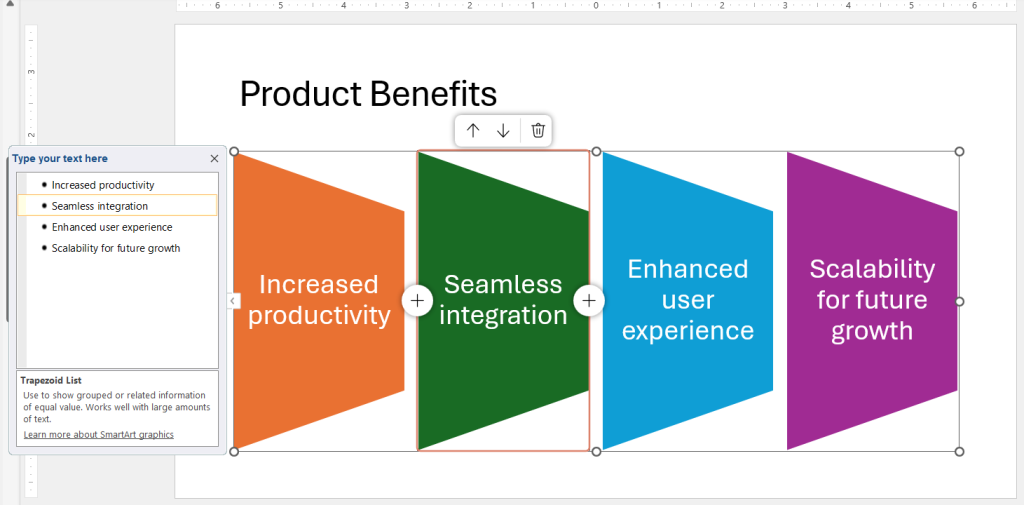
Task: Click the purple 'Scalability for future growth' trapezoid
Action: [872, 301]
